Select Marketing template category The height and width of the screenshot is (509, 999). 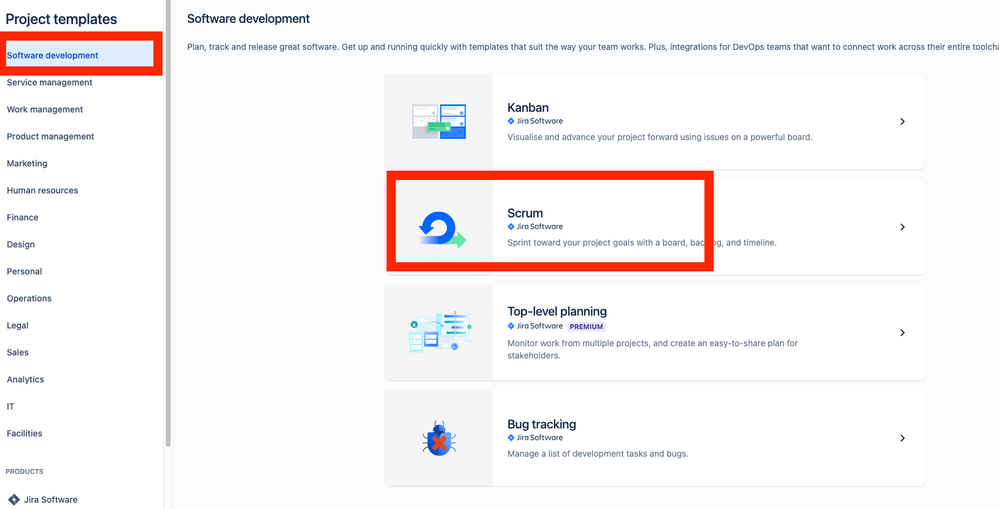27,163
